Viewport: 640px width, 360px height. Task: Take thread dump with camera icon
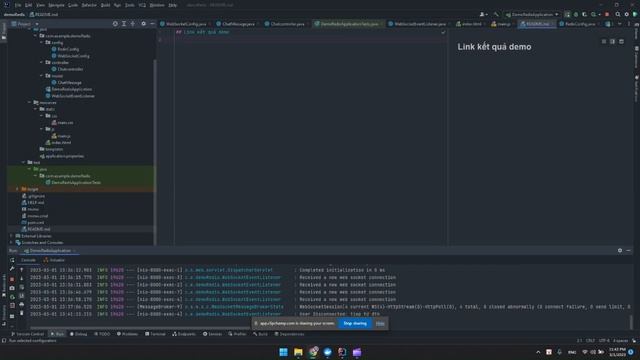pos(12,288)
